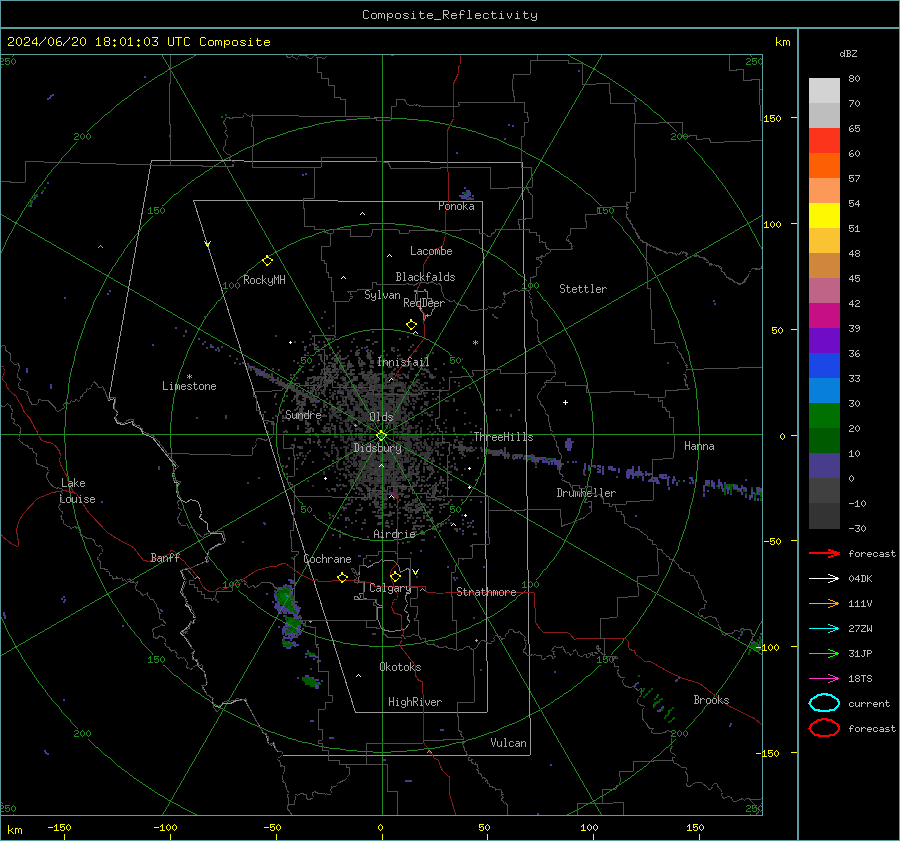The height and width of the screenshot is (841, 900).
Task: Click the Lacombe town label
Action: pyautogui.click(x=431, y=251)
